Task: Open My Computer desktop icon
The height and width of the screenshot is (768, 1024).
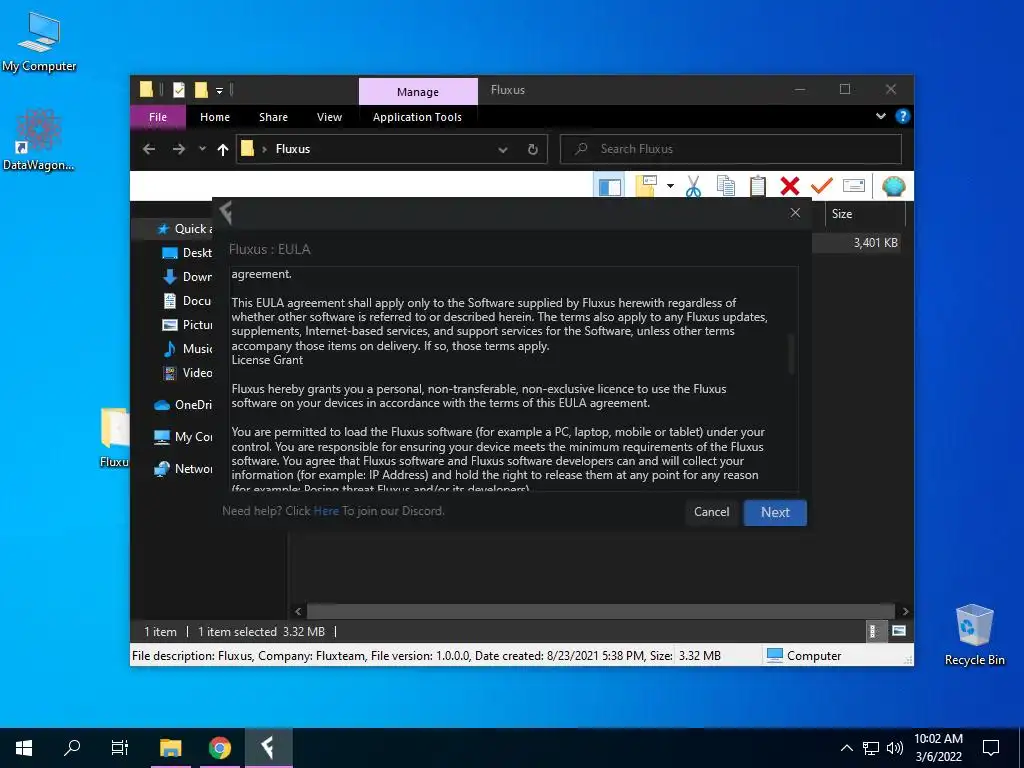Action: [x=39, y=42]
